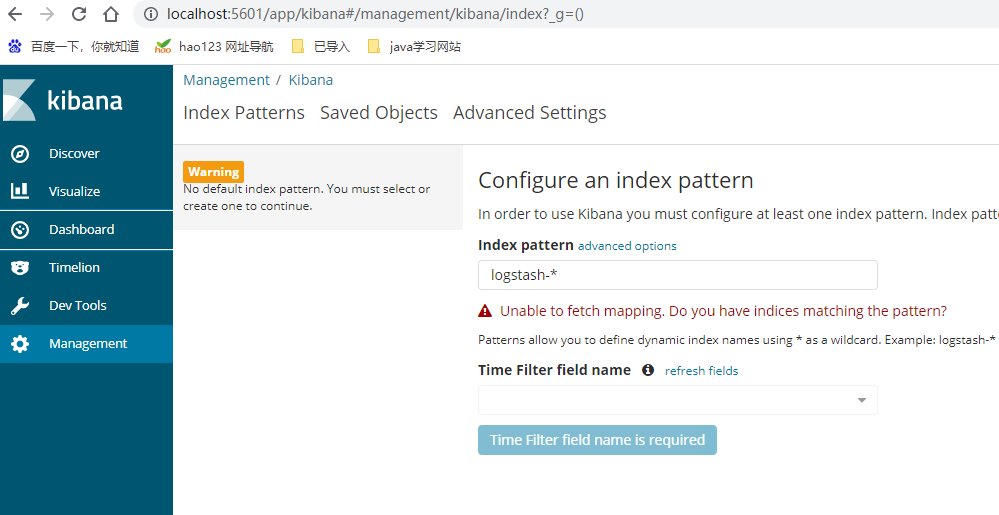This screenshot has width=999, height=515.
Task: Click the Kibana logo icon
Action: coord(19,100)
